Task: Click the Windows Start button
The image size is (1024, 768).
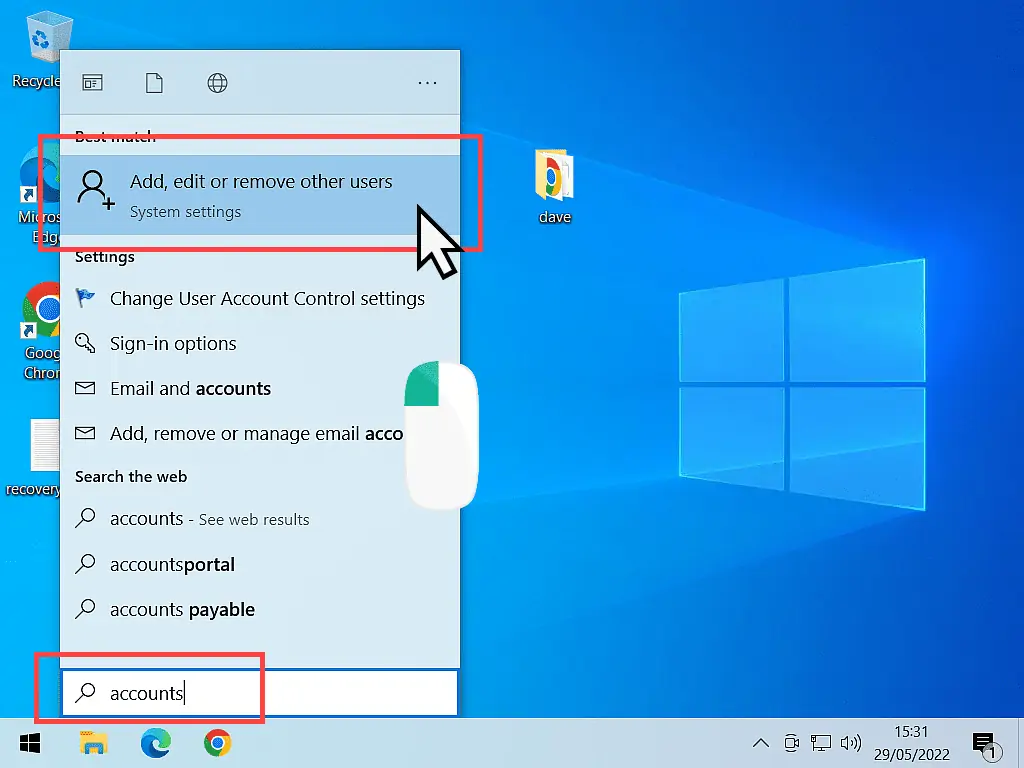Action: (29, 744)
